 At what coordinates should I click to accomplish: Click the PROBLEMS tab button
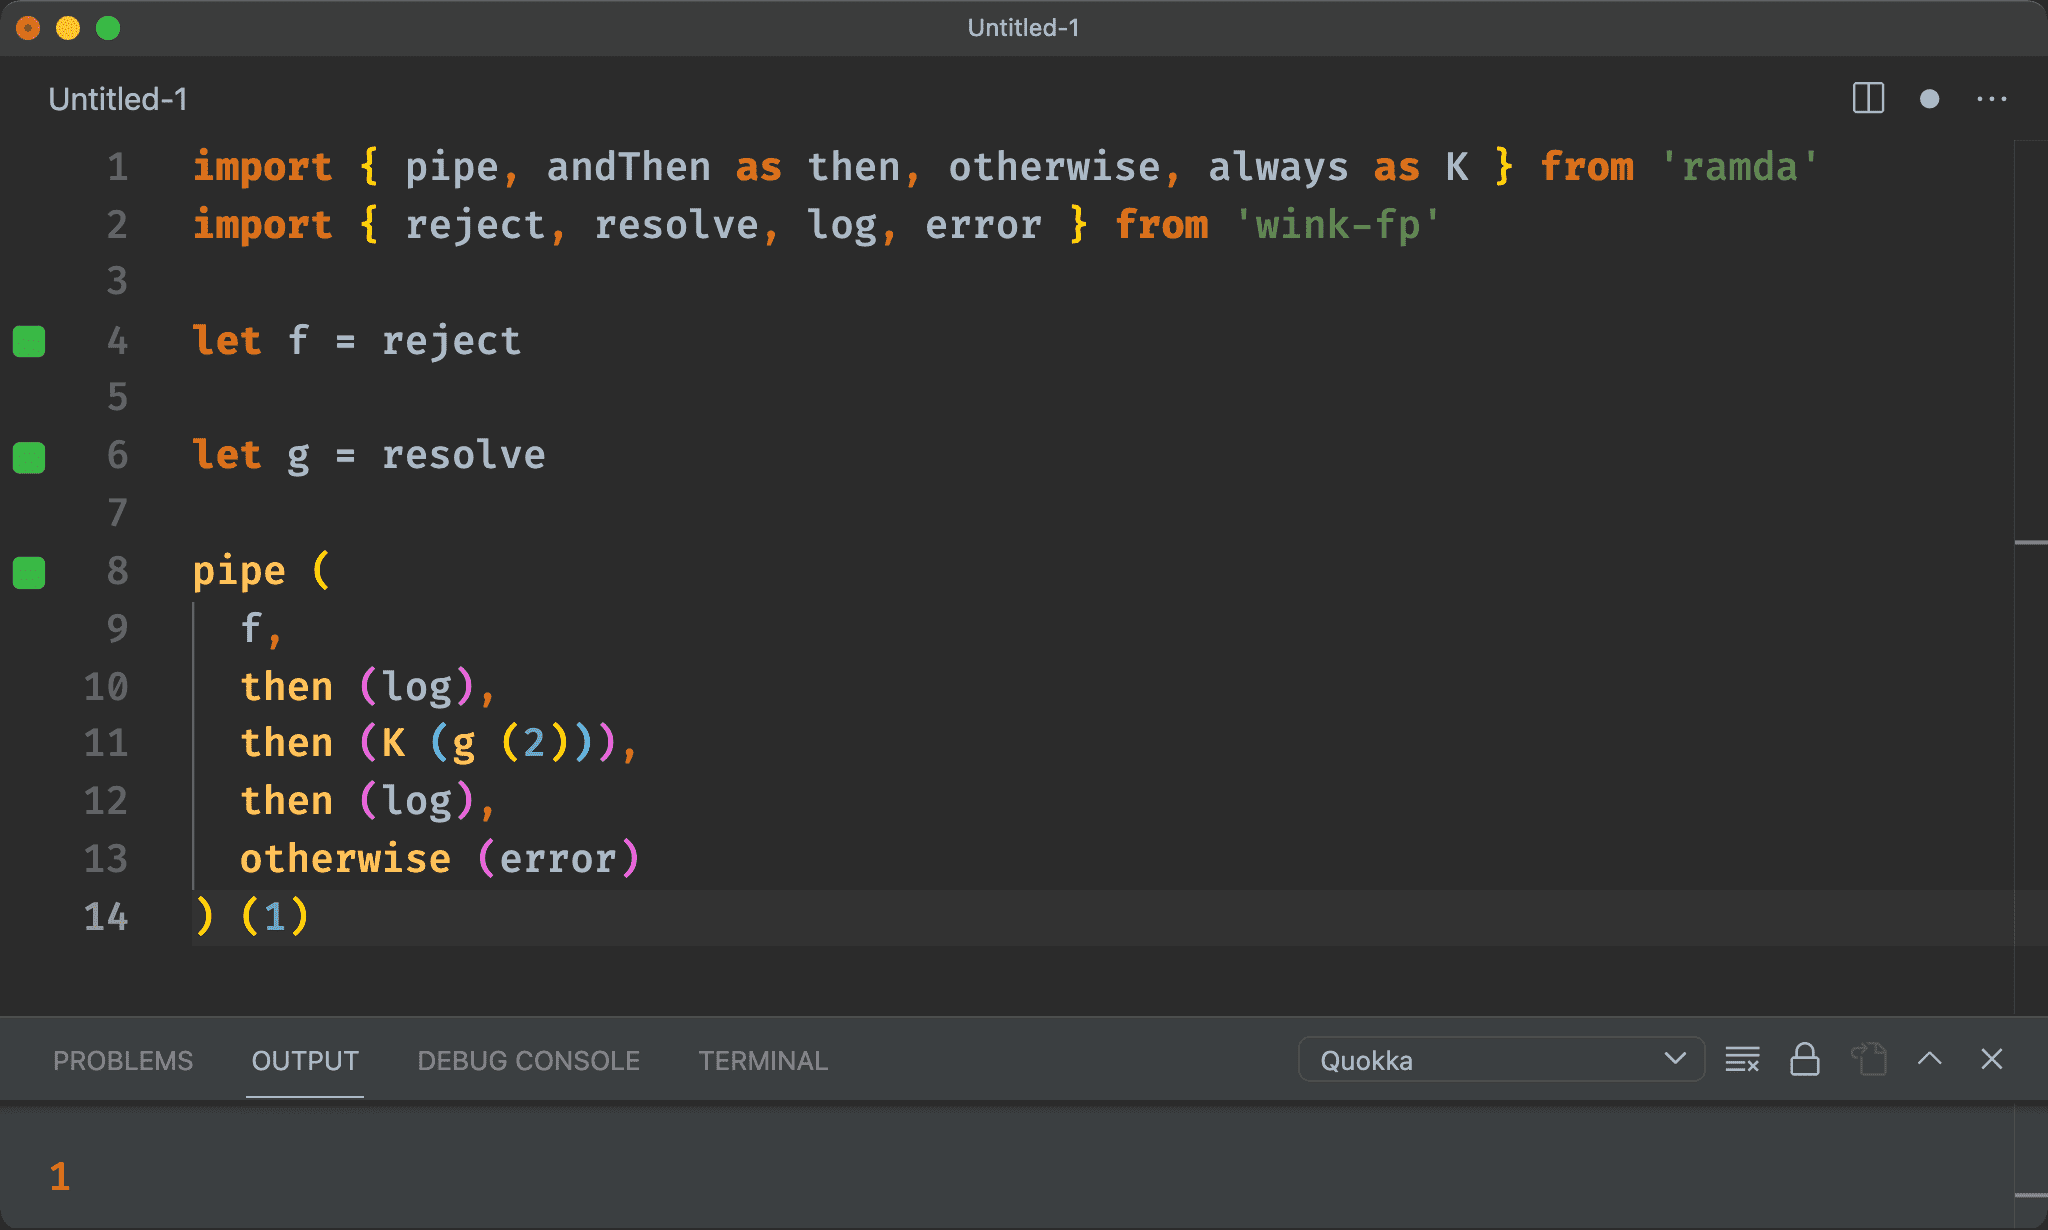click(x=121, y=1060)
